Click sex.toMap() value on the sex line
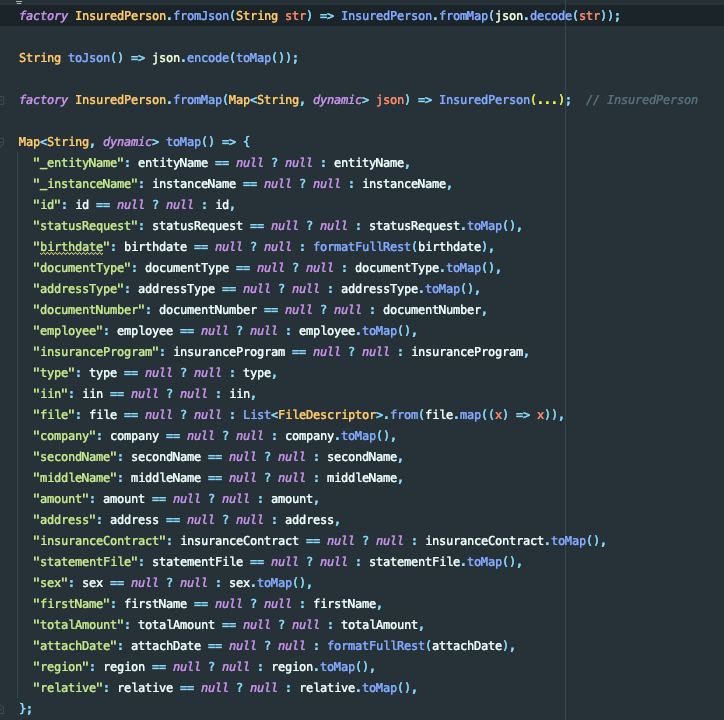The width and height of the screenshot is (724, 720). (x=267, y=583)
